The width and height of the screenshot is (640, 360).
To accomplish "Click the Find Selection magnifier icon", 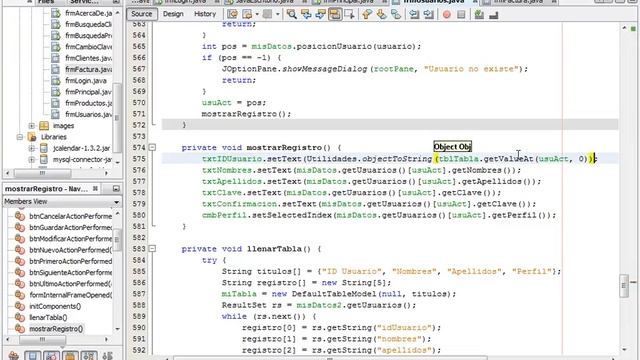I will click(291, 15).
